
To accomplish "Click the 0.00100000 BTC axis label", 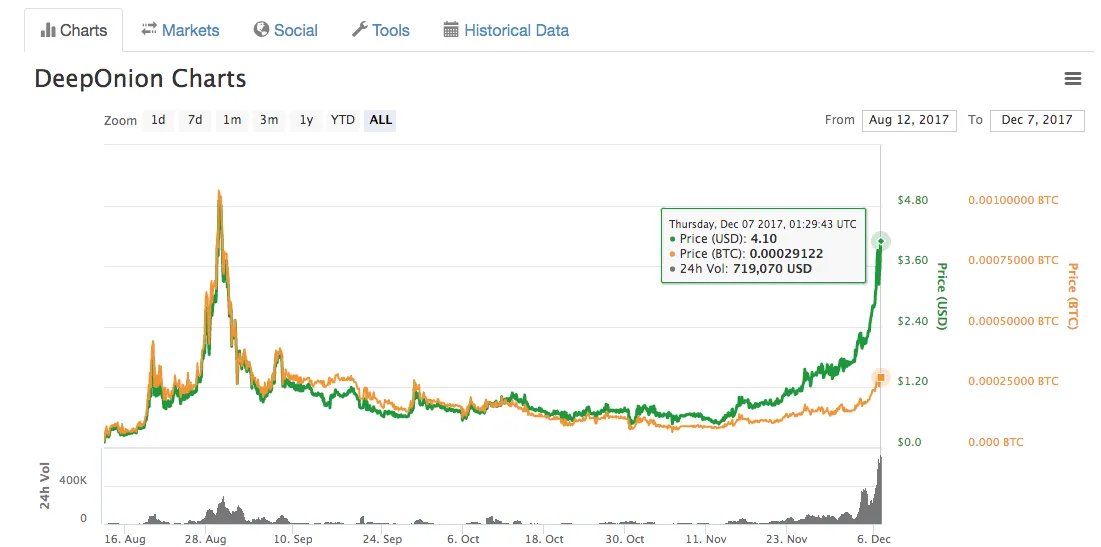I will [x=1013, y=200].
